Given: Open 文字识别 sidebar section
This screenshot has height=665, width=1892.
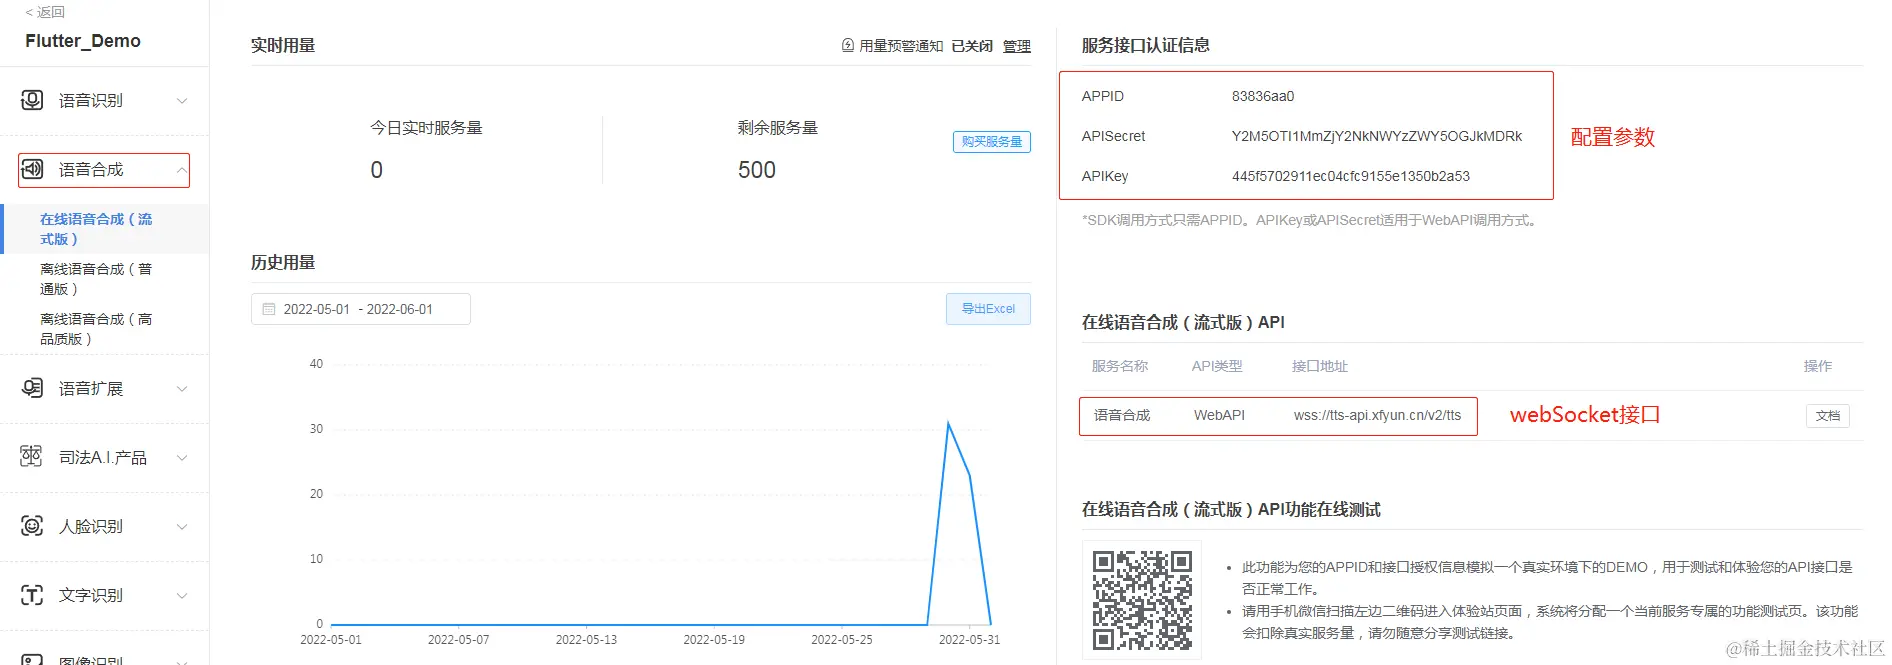Looking at the screenshot, I should pyautogui.click(x=105, y=596).
